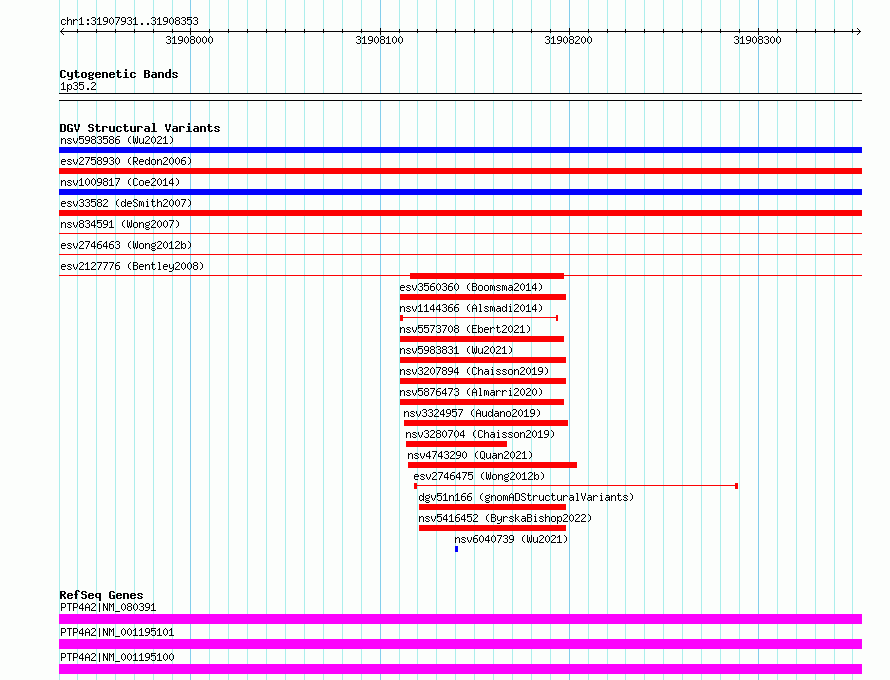Click the magenta bar of PTP4A2|NM_080391
Viewport: 890px width, 680px height.
pyautogui.click(x=460, y=619)
